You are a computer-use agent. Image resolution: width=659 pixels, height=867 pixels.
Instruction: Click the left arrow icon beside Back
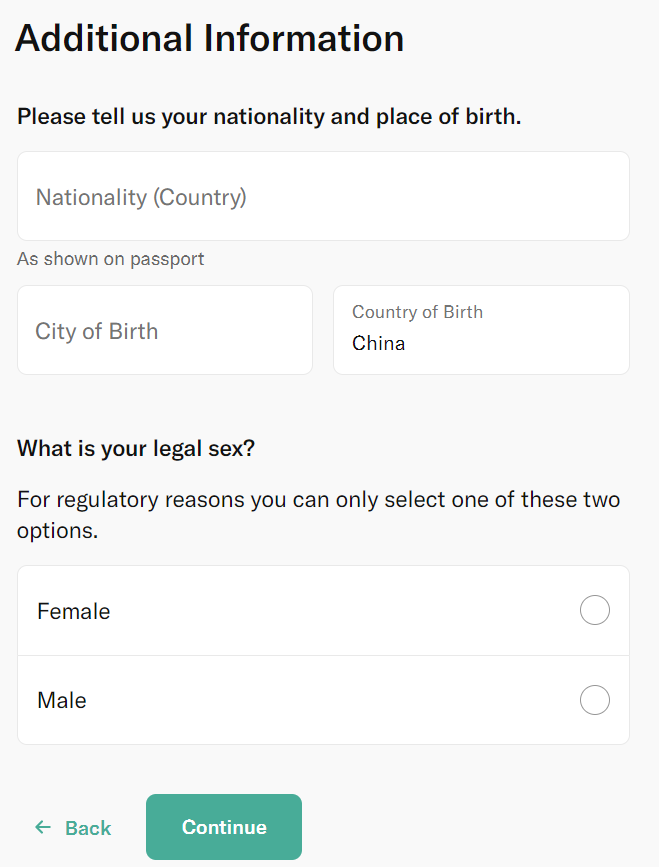coord(43,827)
